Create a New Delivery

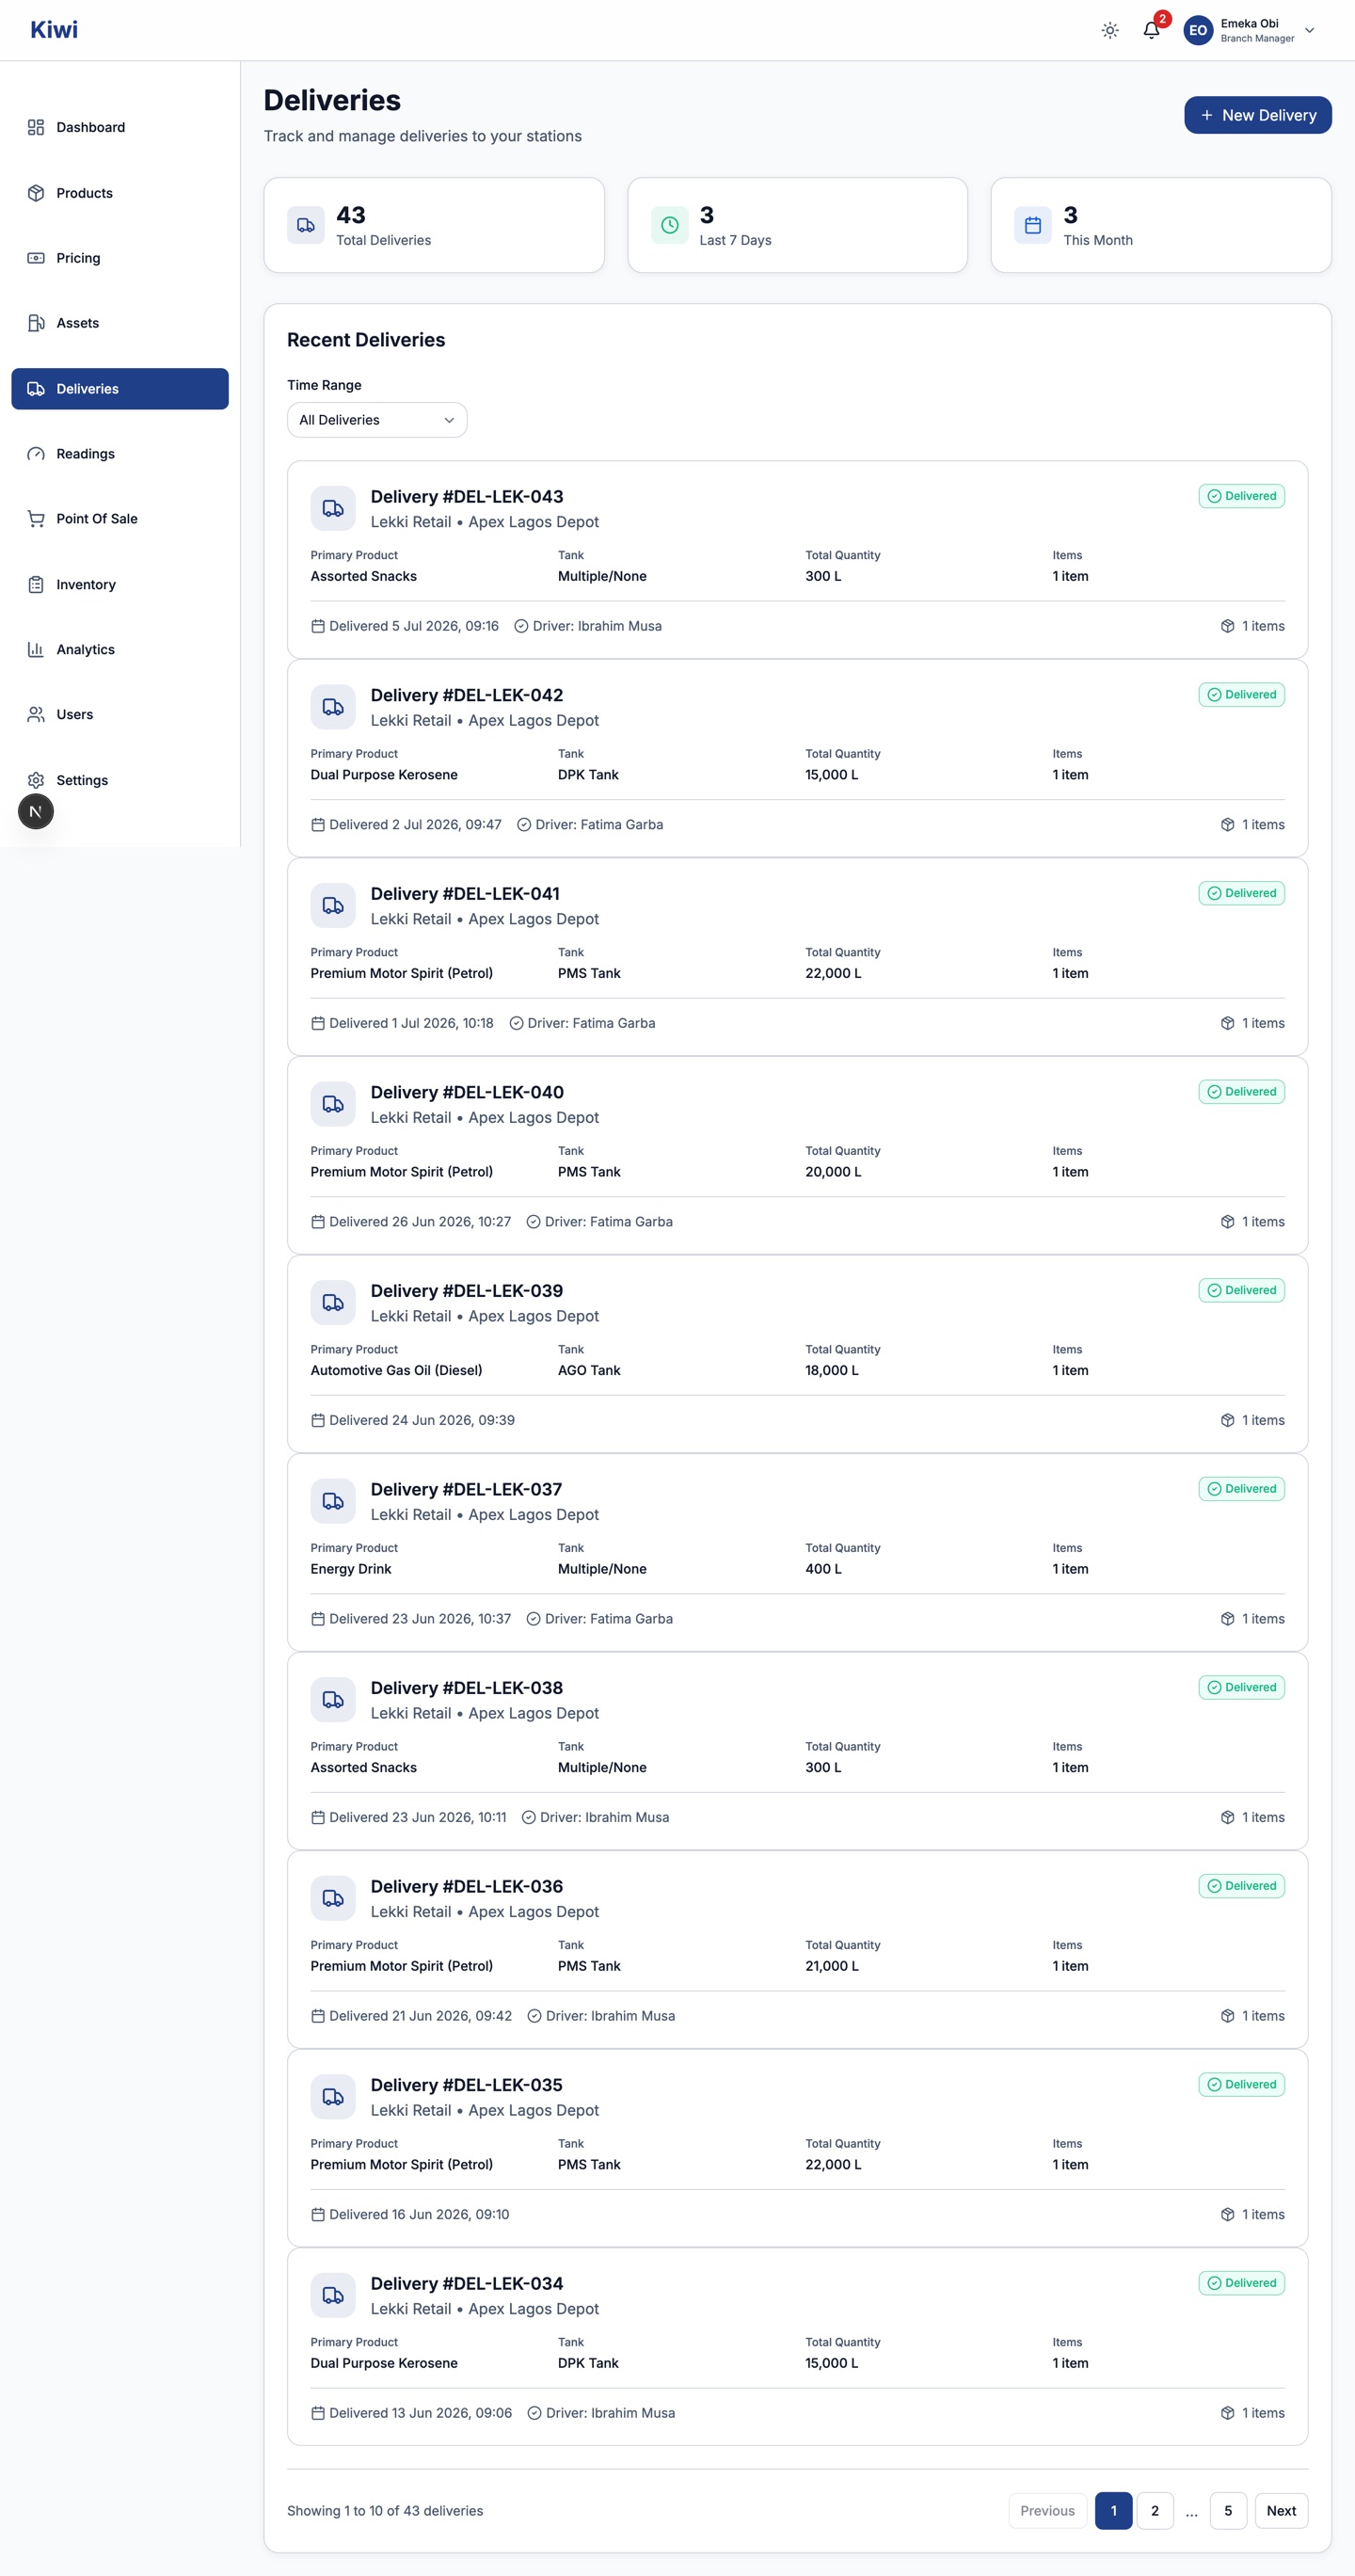coord(1257,115)
